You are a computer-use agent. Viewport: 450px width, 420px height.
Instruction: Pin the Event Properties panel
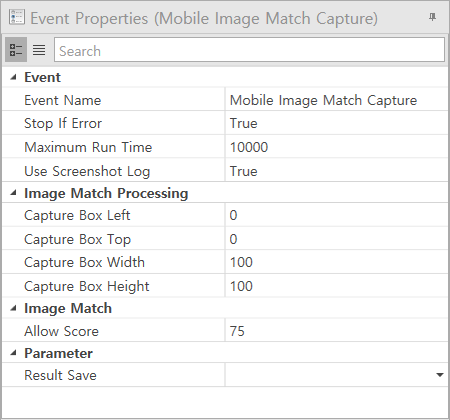pos(432,17)
